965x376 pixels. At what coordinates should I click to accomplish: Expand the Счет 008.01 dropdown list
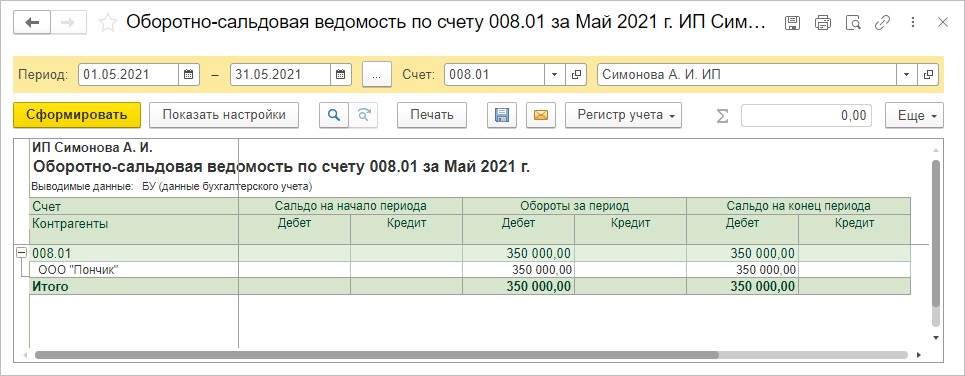554,74
